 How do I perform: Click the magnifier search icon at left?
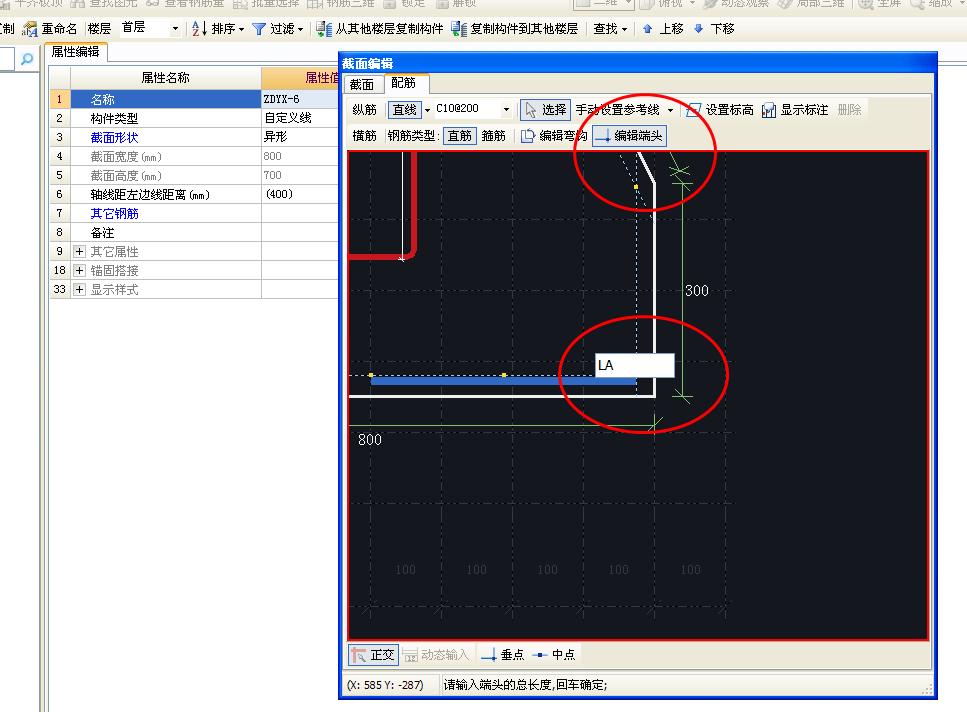[27, 59]
